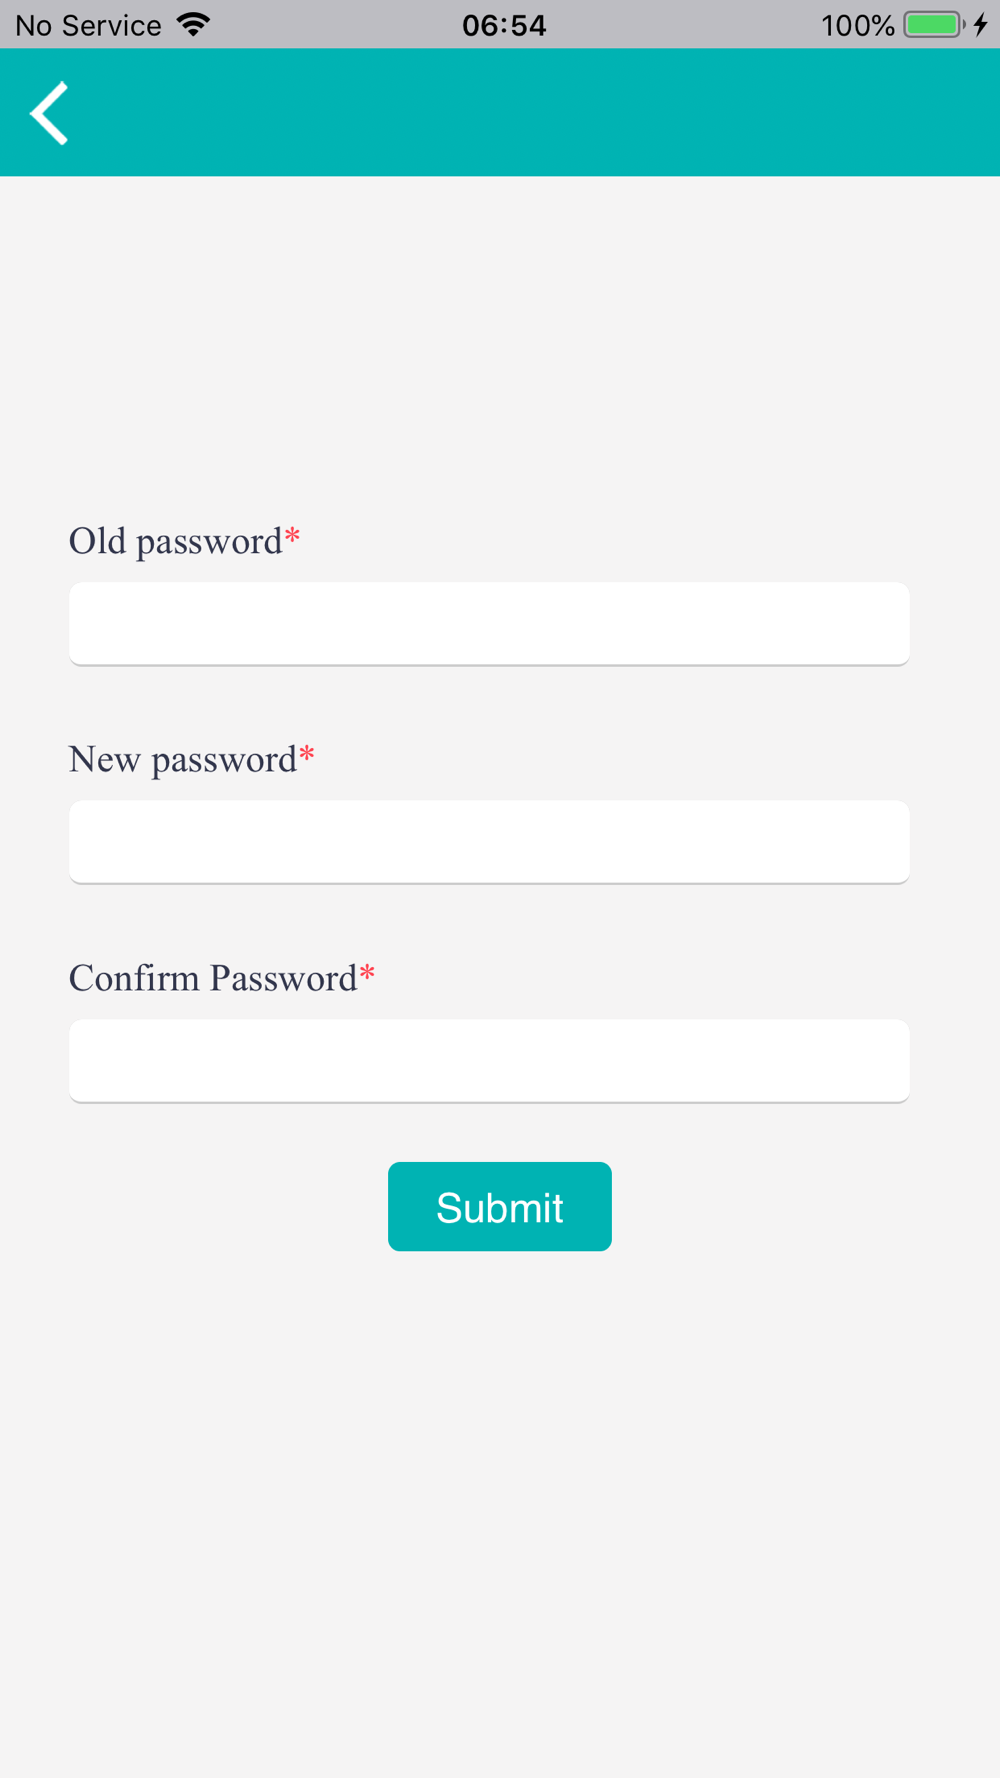Image resolution: width=1000 pixels, height=1778 pixels.
Task: Tap blank area above Old password label
Action: click(x=500, y=345)
